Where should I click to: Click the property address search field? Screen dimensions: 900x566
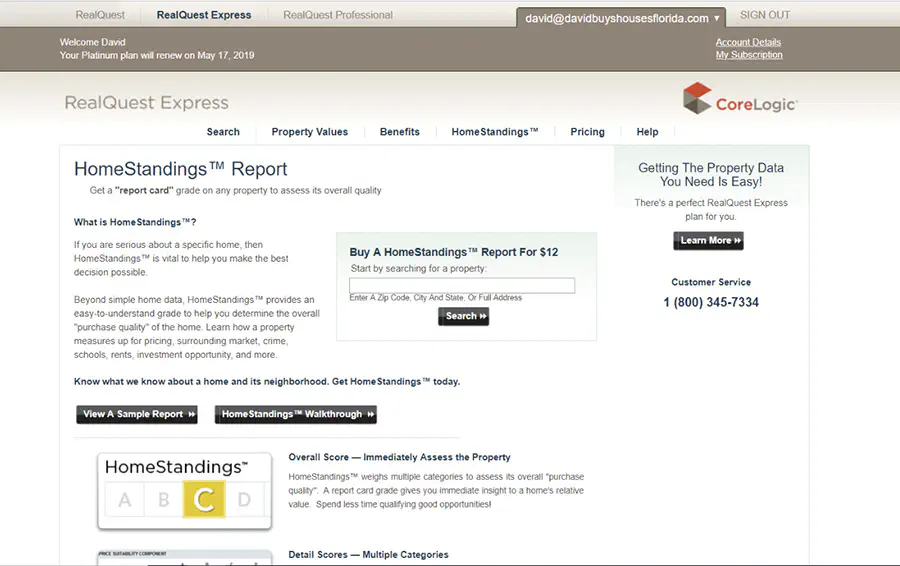tap(462, 286)
